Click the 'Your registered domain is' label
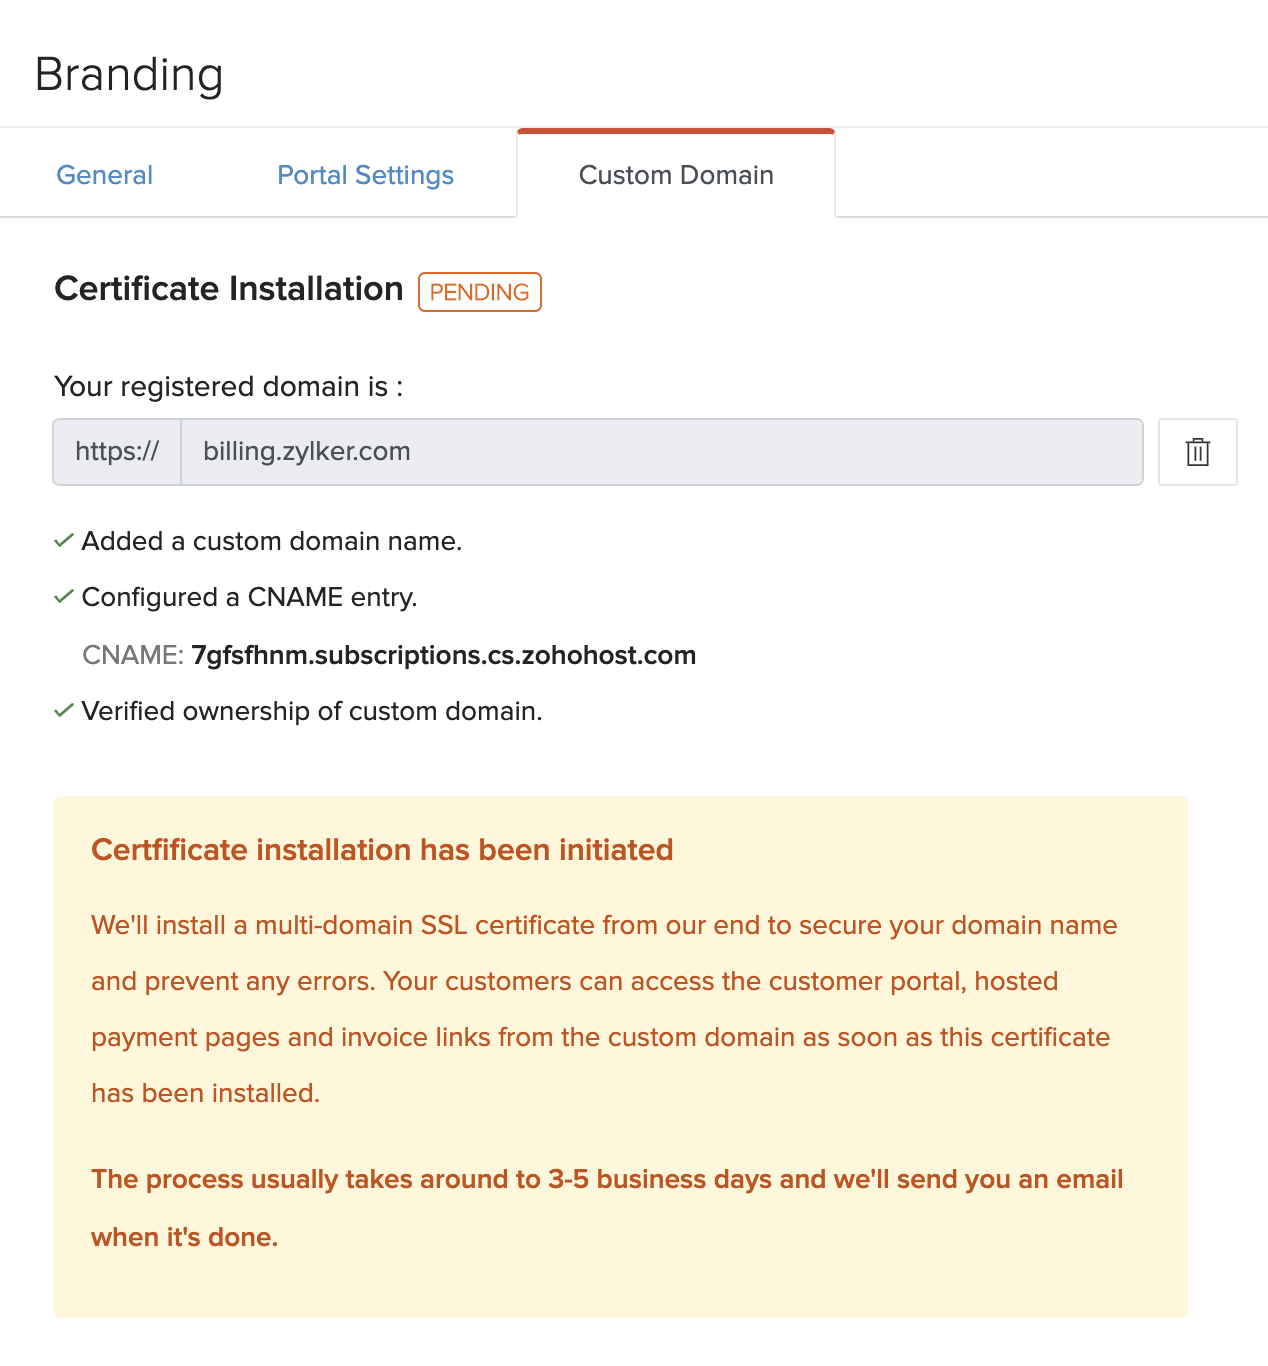Viewport: 1268px width, 1366px height. point(229,386)
